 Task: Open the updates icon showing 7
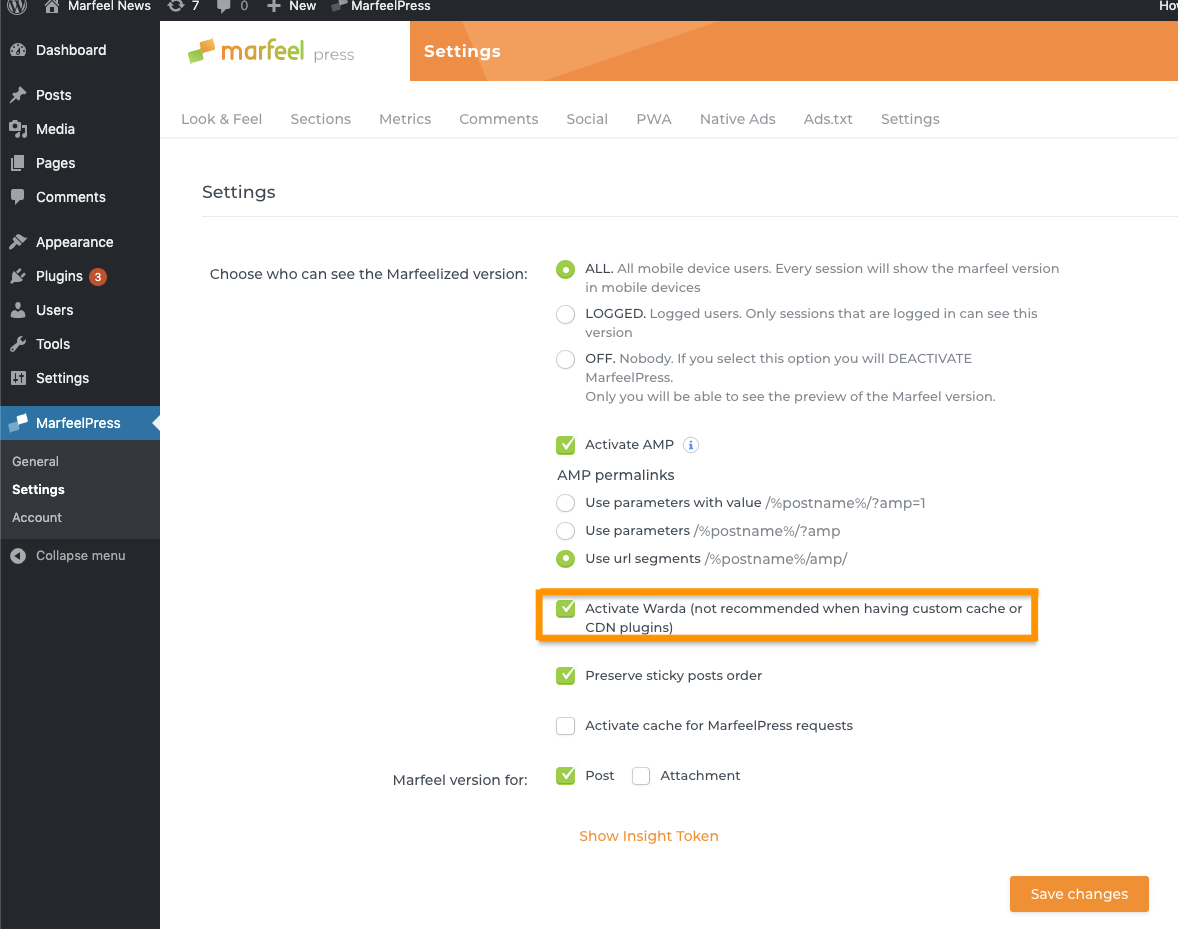[176, 6]
